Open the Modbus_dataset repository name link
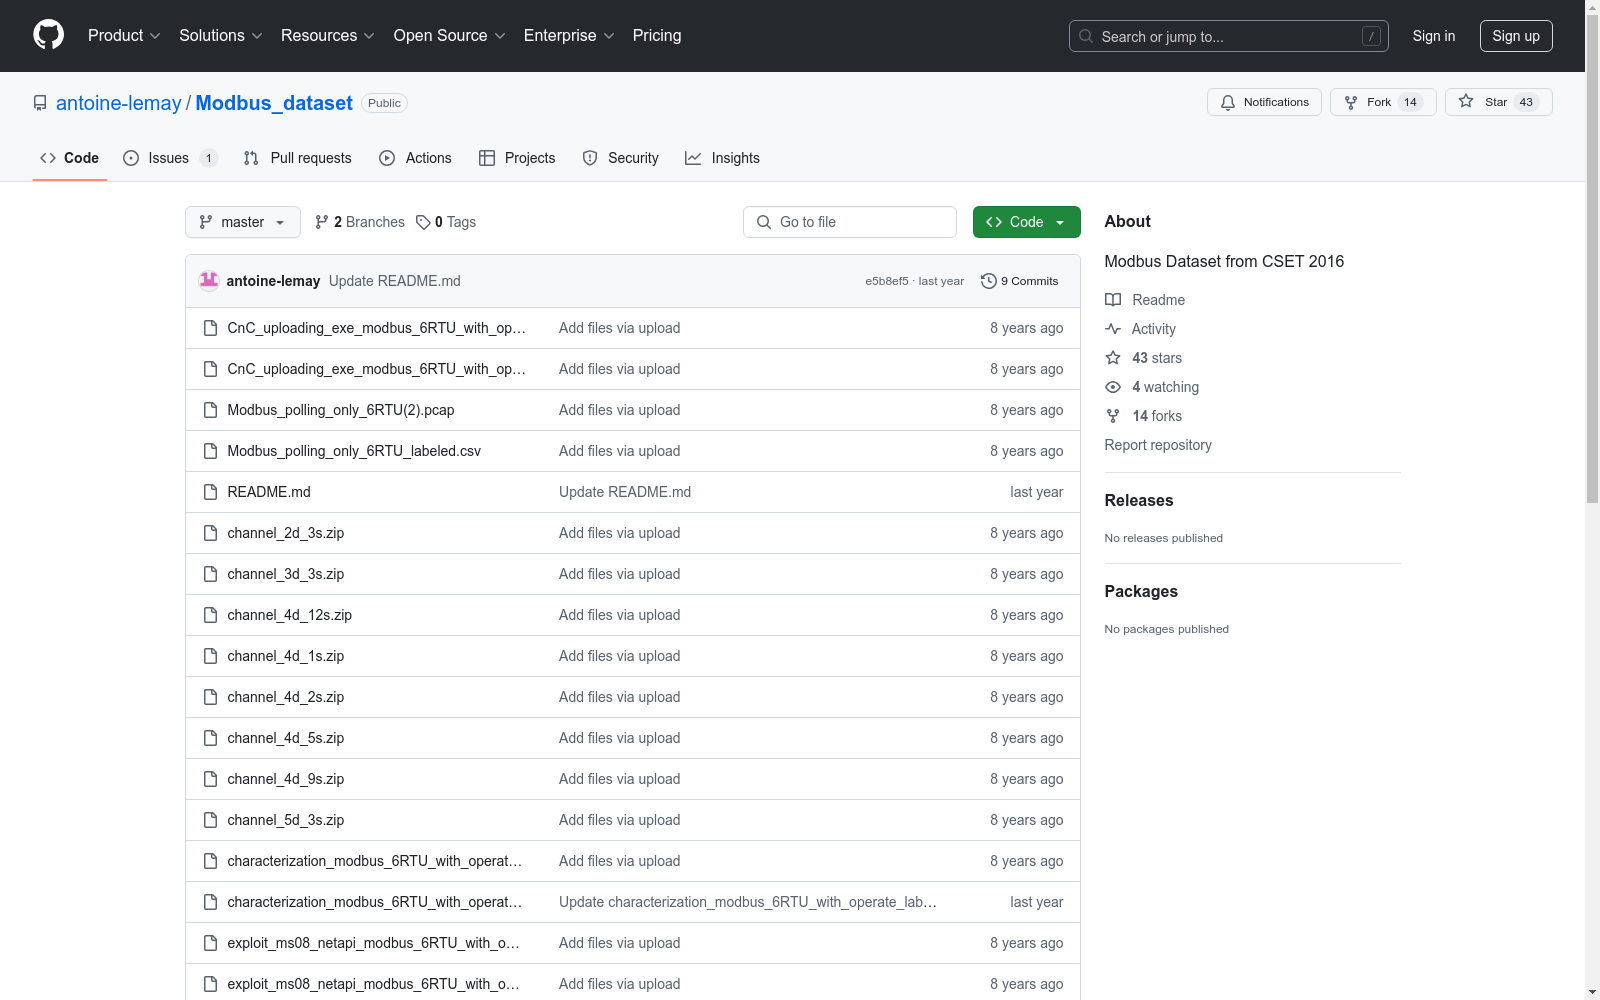Viewport: 1600px width, 1000px height. [x=274, y=103]
